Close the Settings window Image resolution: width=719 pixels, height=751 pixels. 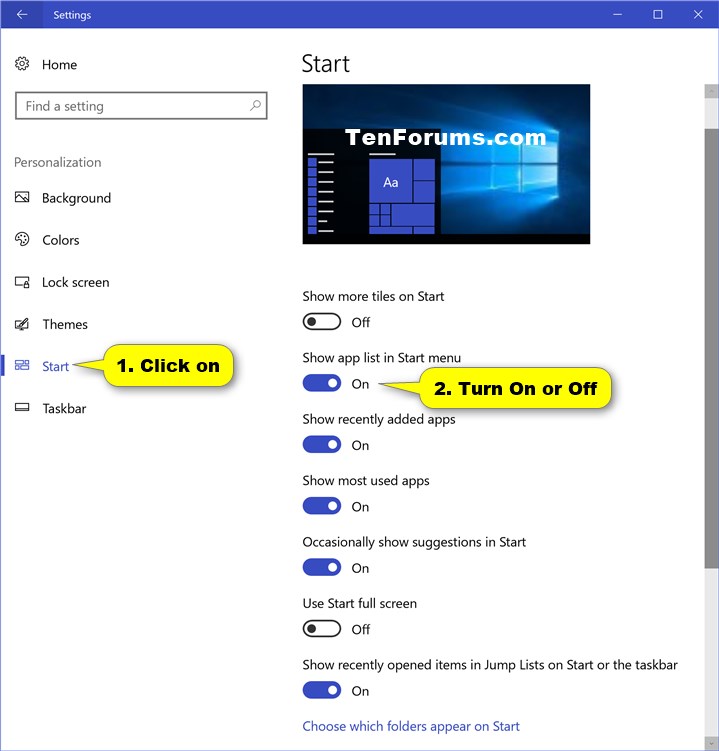(x=698, y=14)
